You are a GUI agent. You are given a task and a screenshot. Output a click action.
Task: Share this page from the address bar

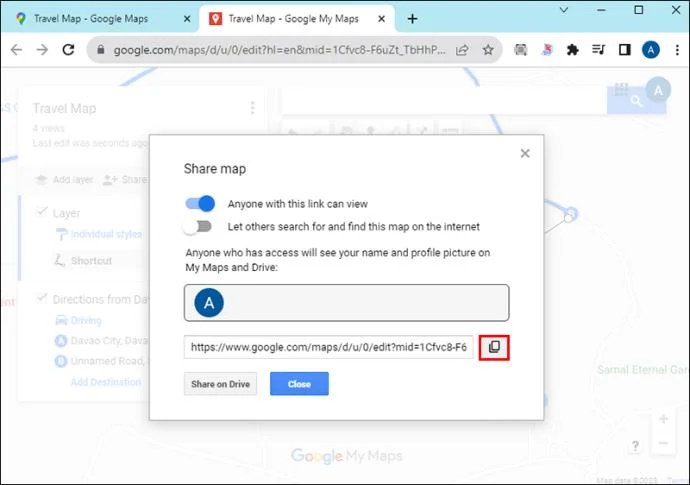tap(462, 50)
